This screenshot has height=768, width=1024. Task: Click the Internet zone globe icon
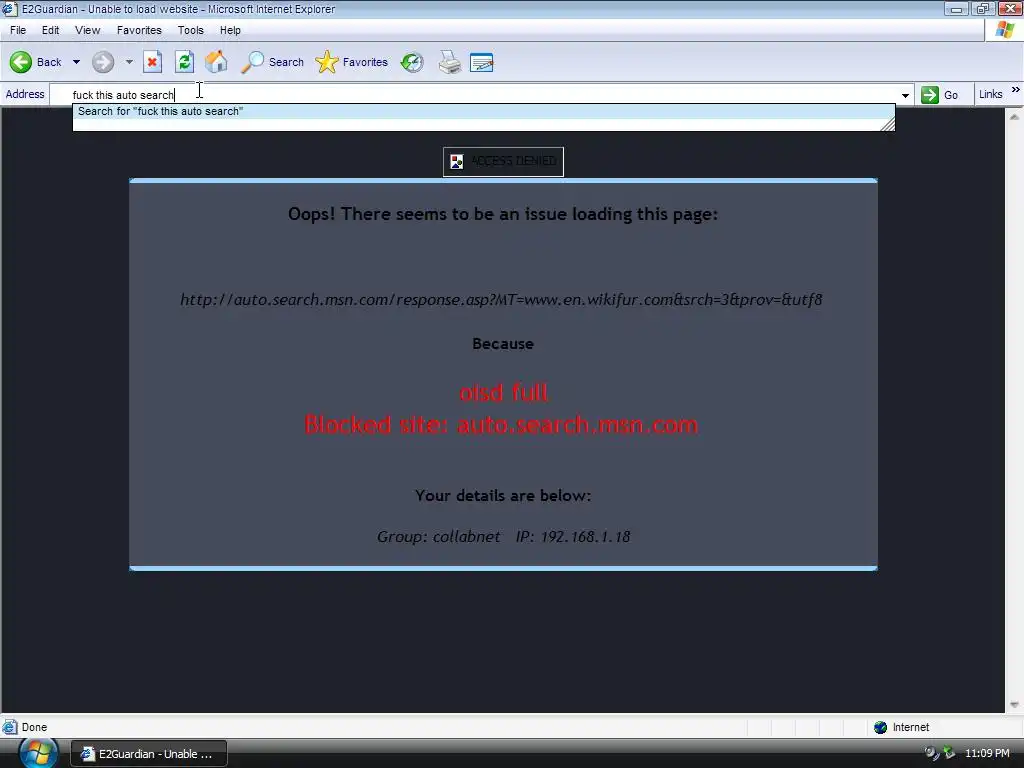point(880,727)
